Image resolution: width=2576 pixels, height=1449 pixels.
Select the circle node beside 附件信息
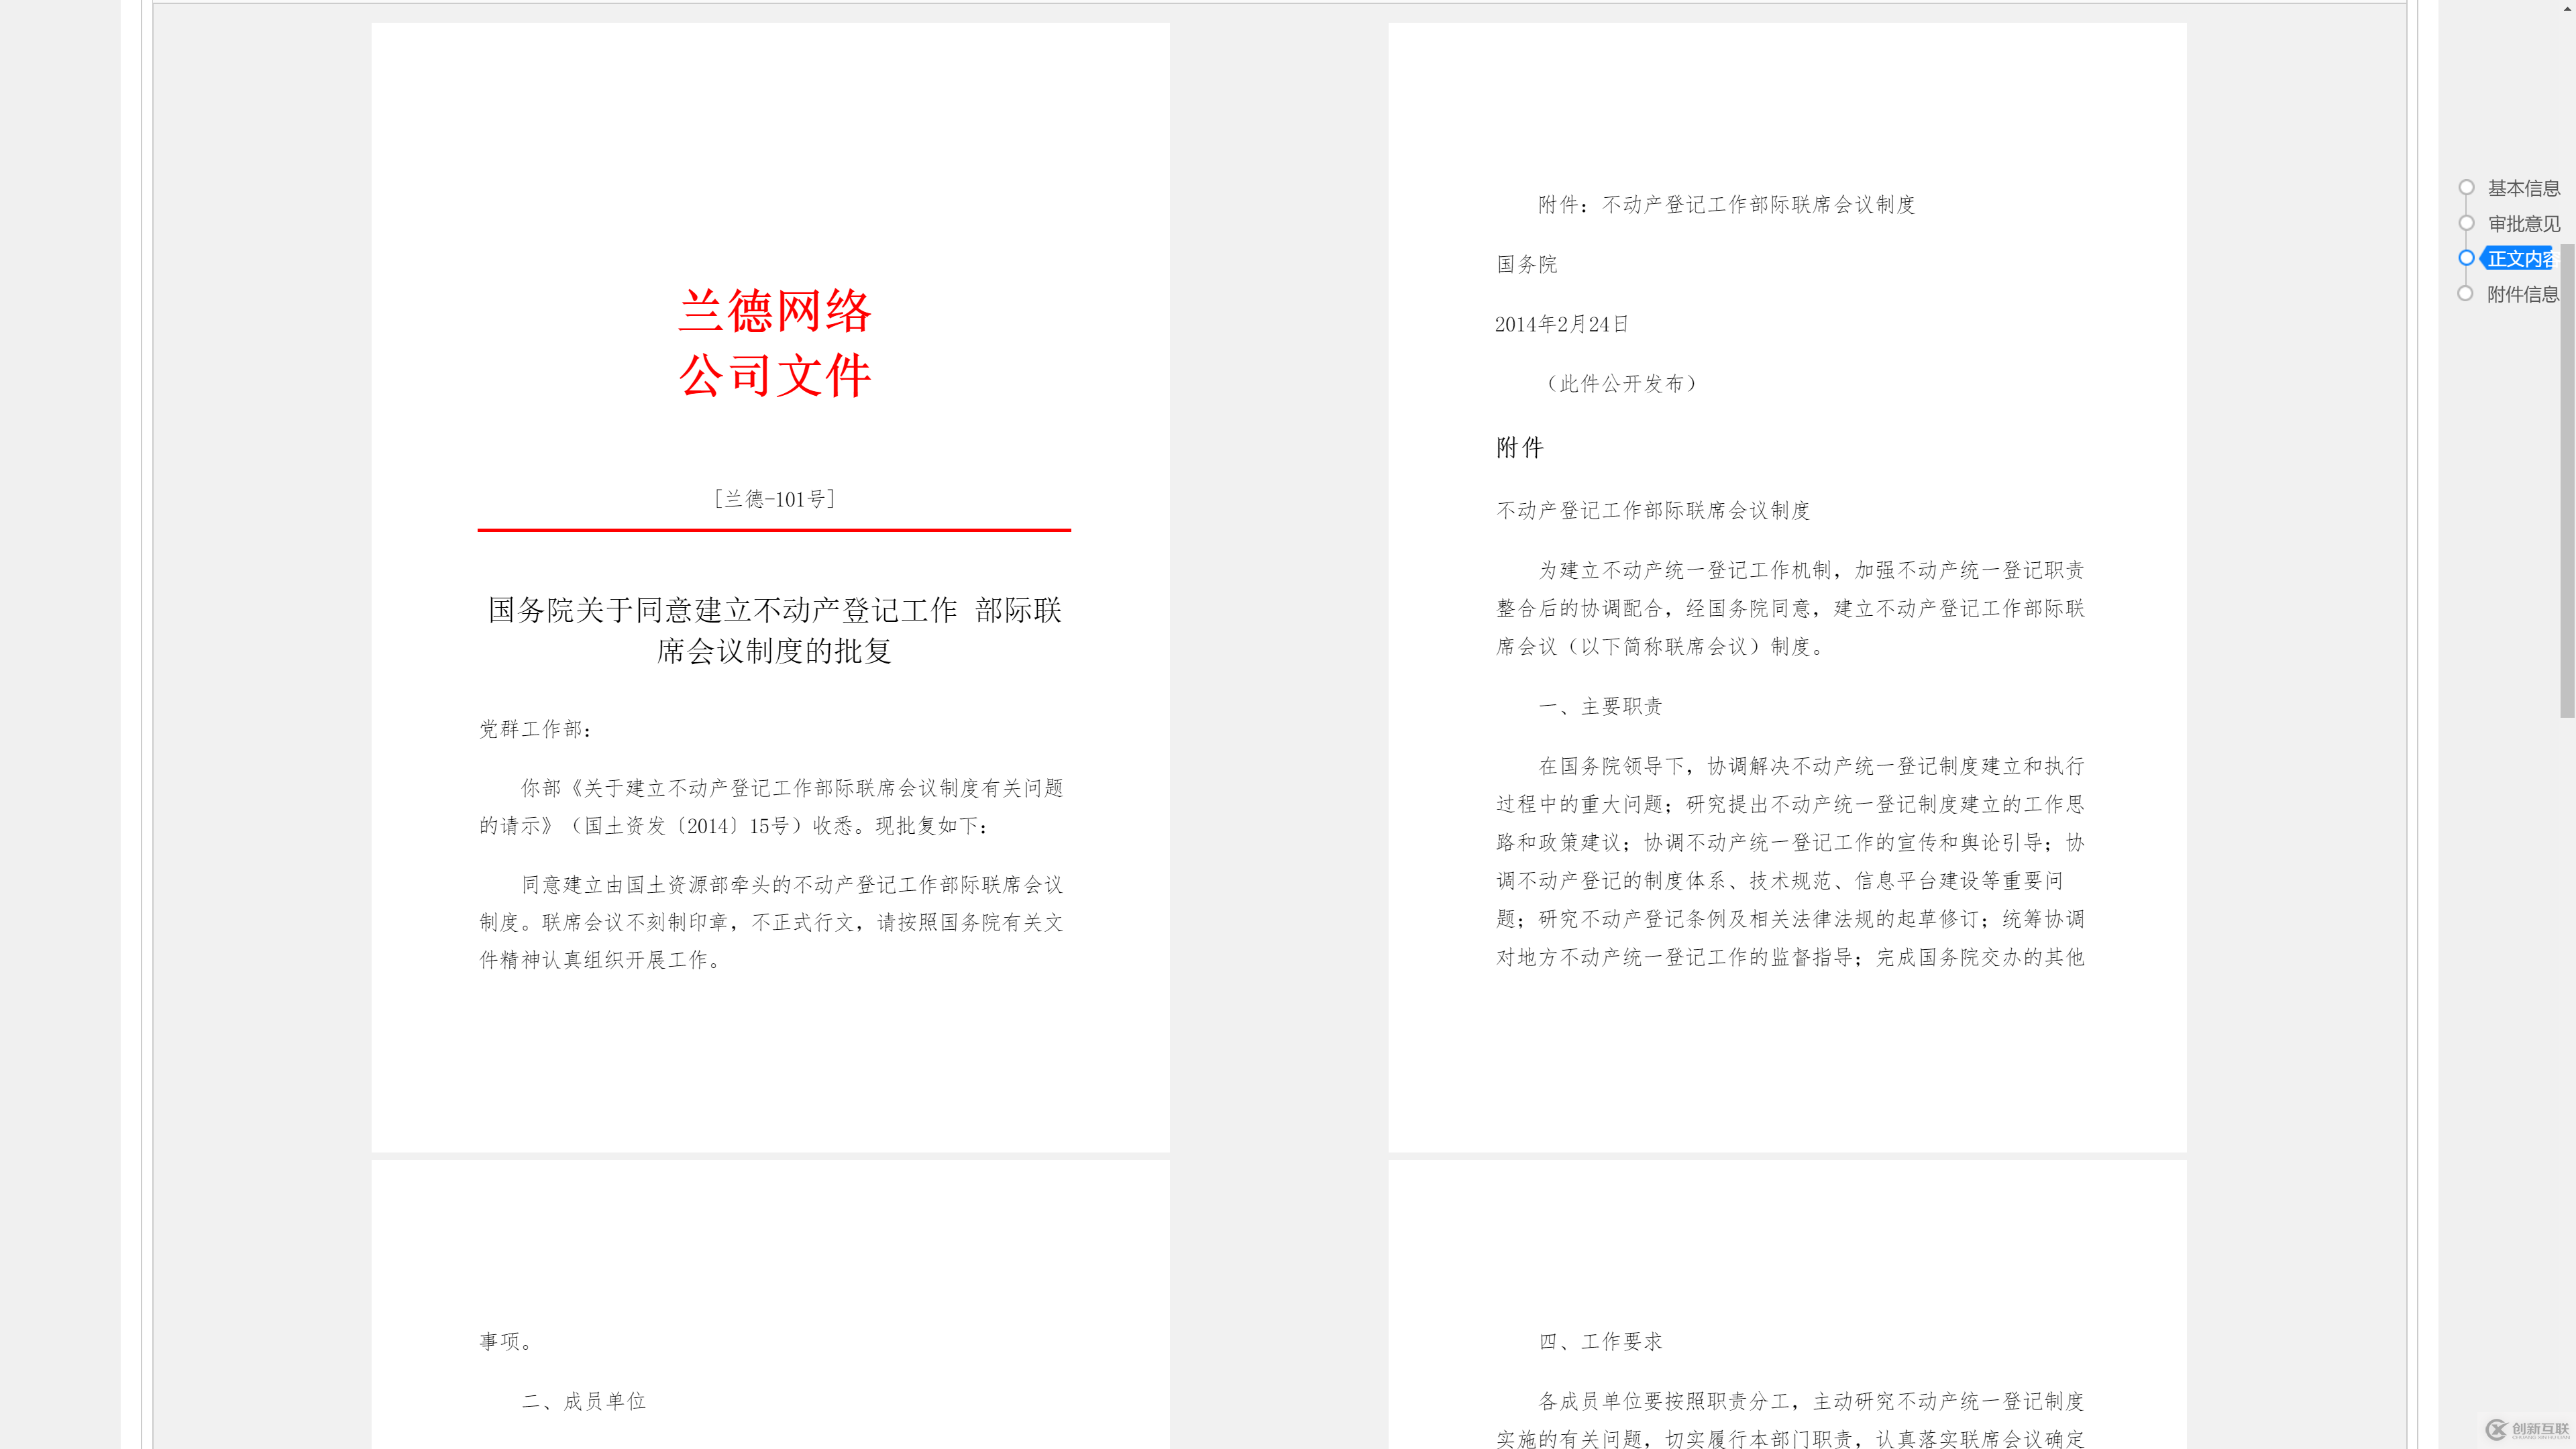click(2468, 293)
